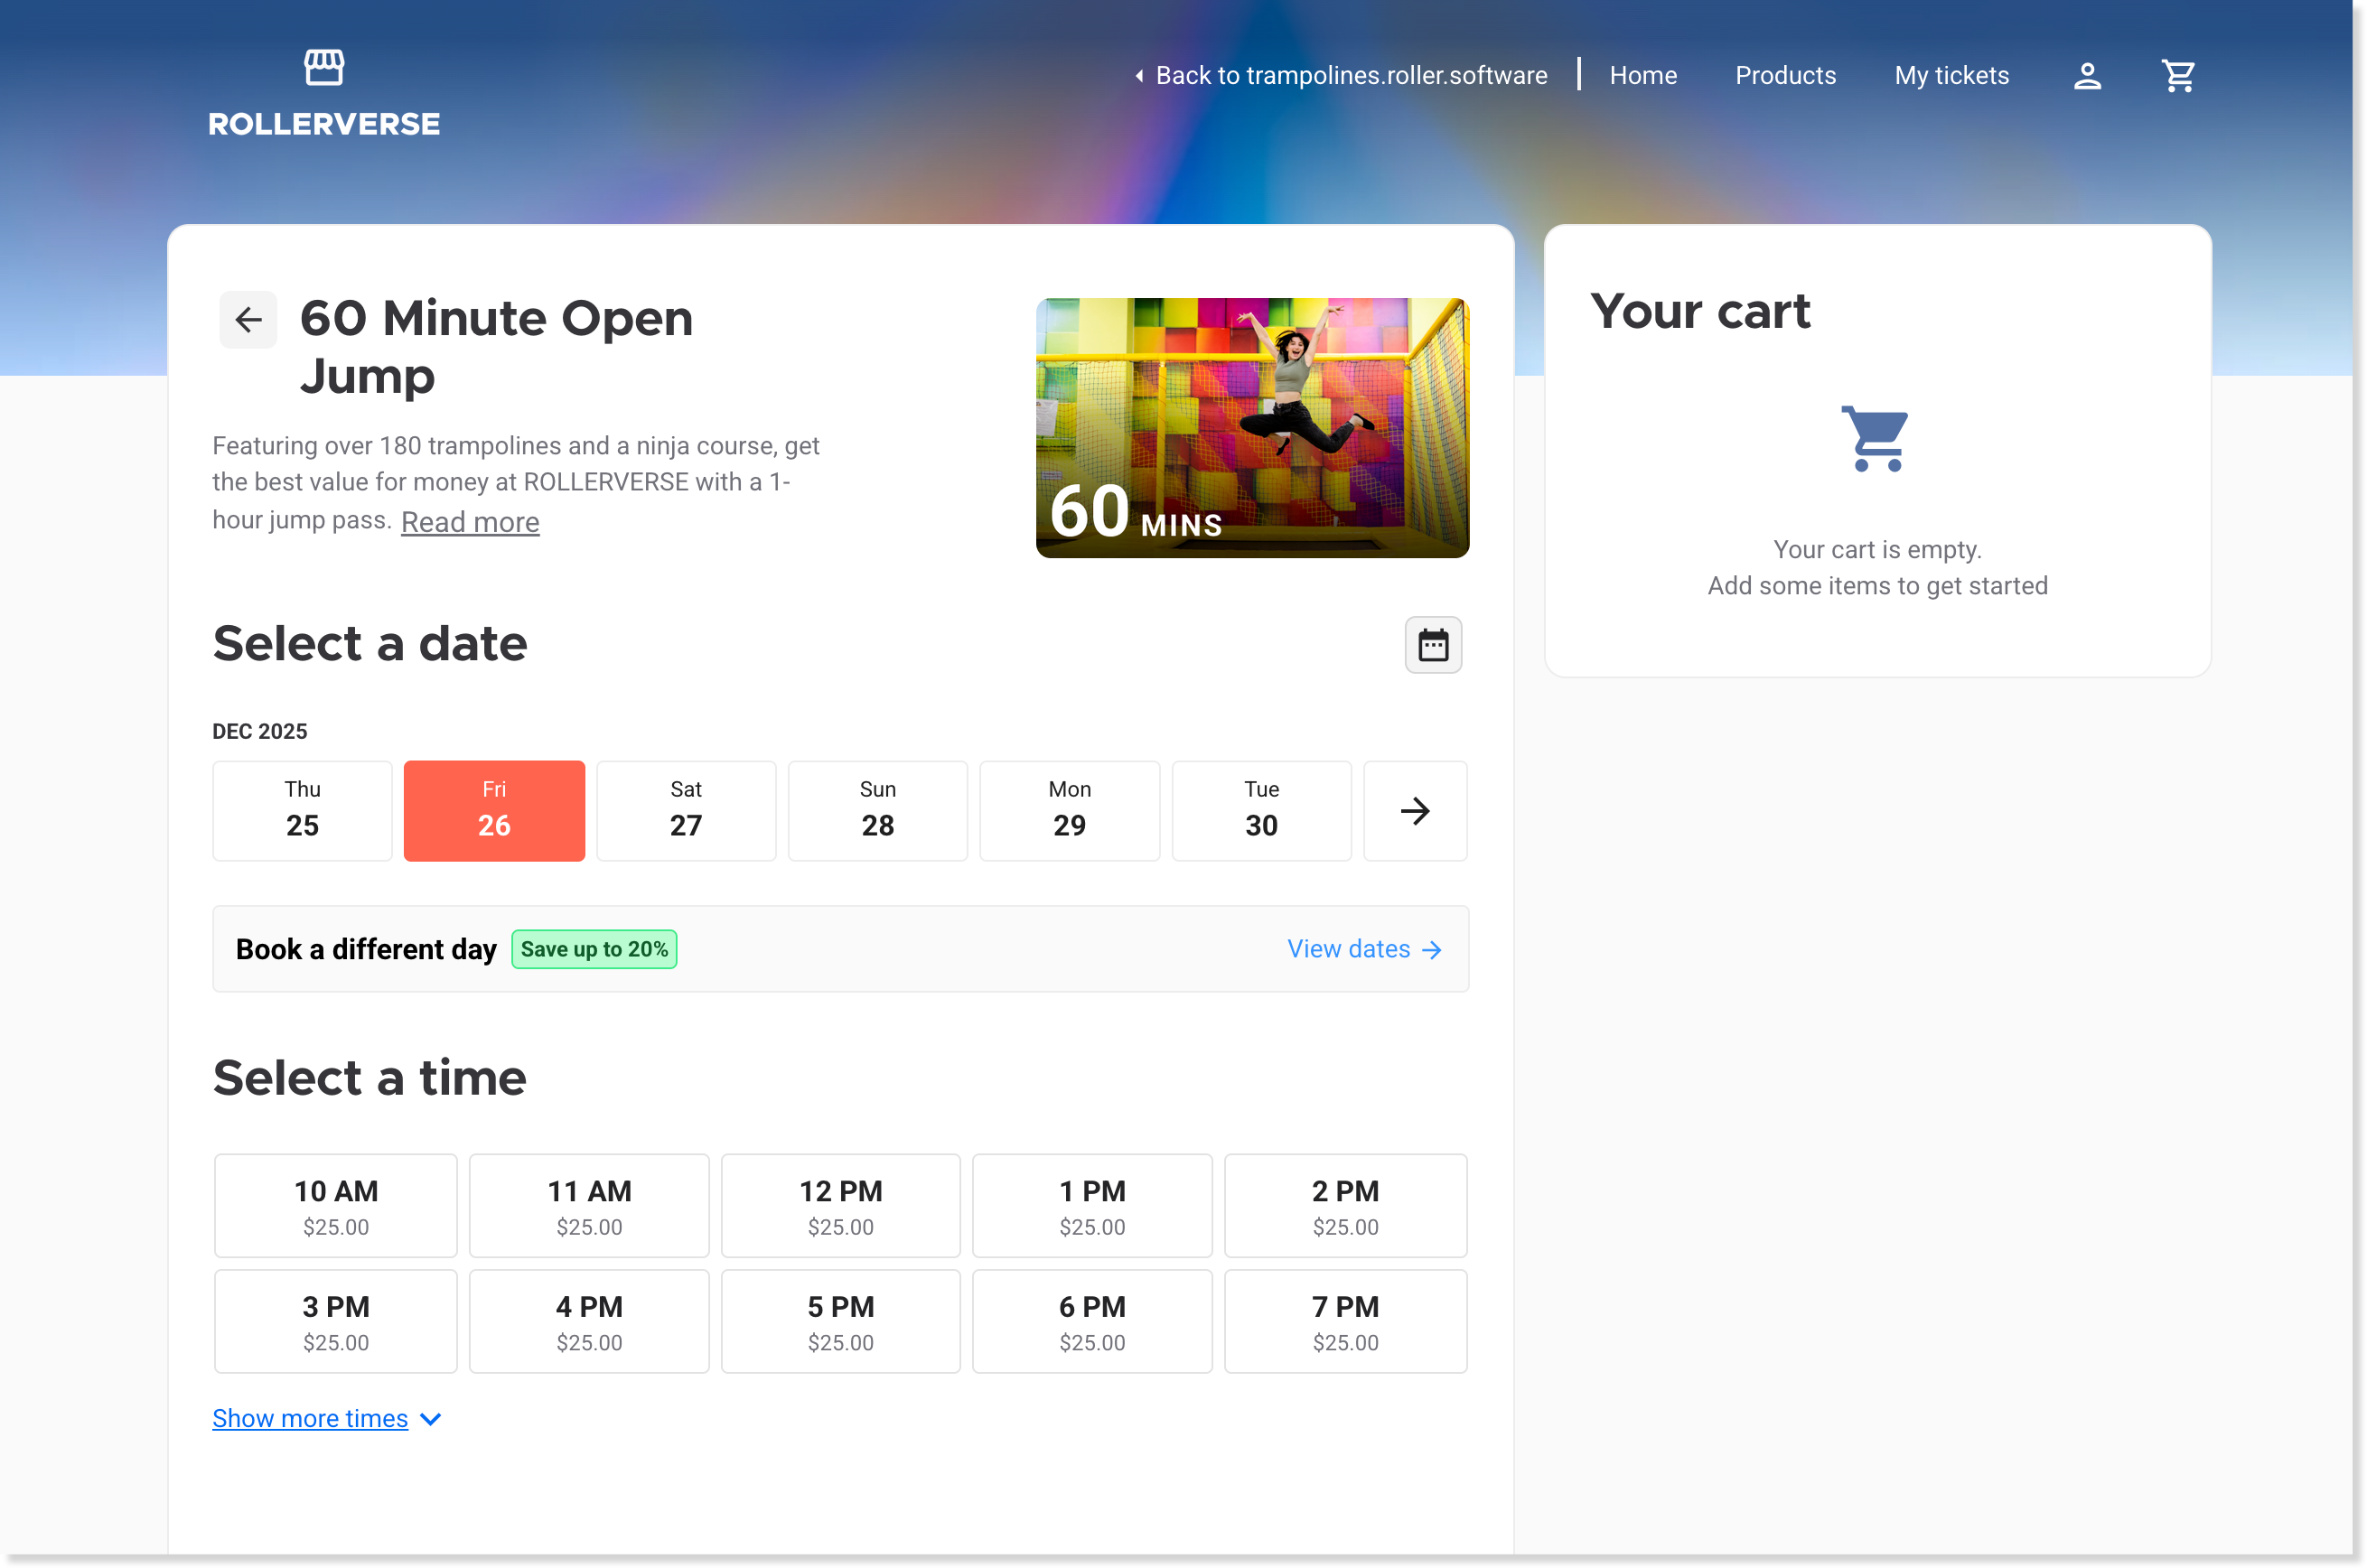Select Thu 25 date option
This screenshot has height=1568, width=2367.
(302, 811)
